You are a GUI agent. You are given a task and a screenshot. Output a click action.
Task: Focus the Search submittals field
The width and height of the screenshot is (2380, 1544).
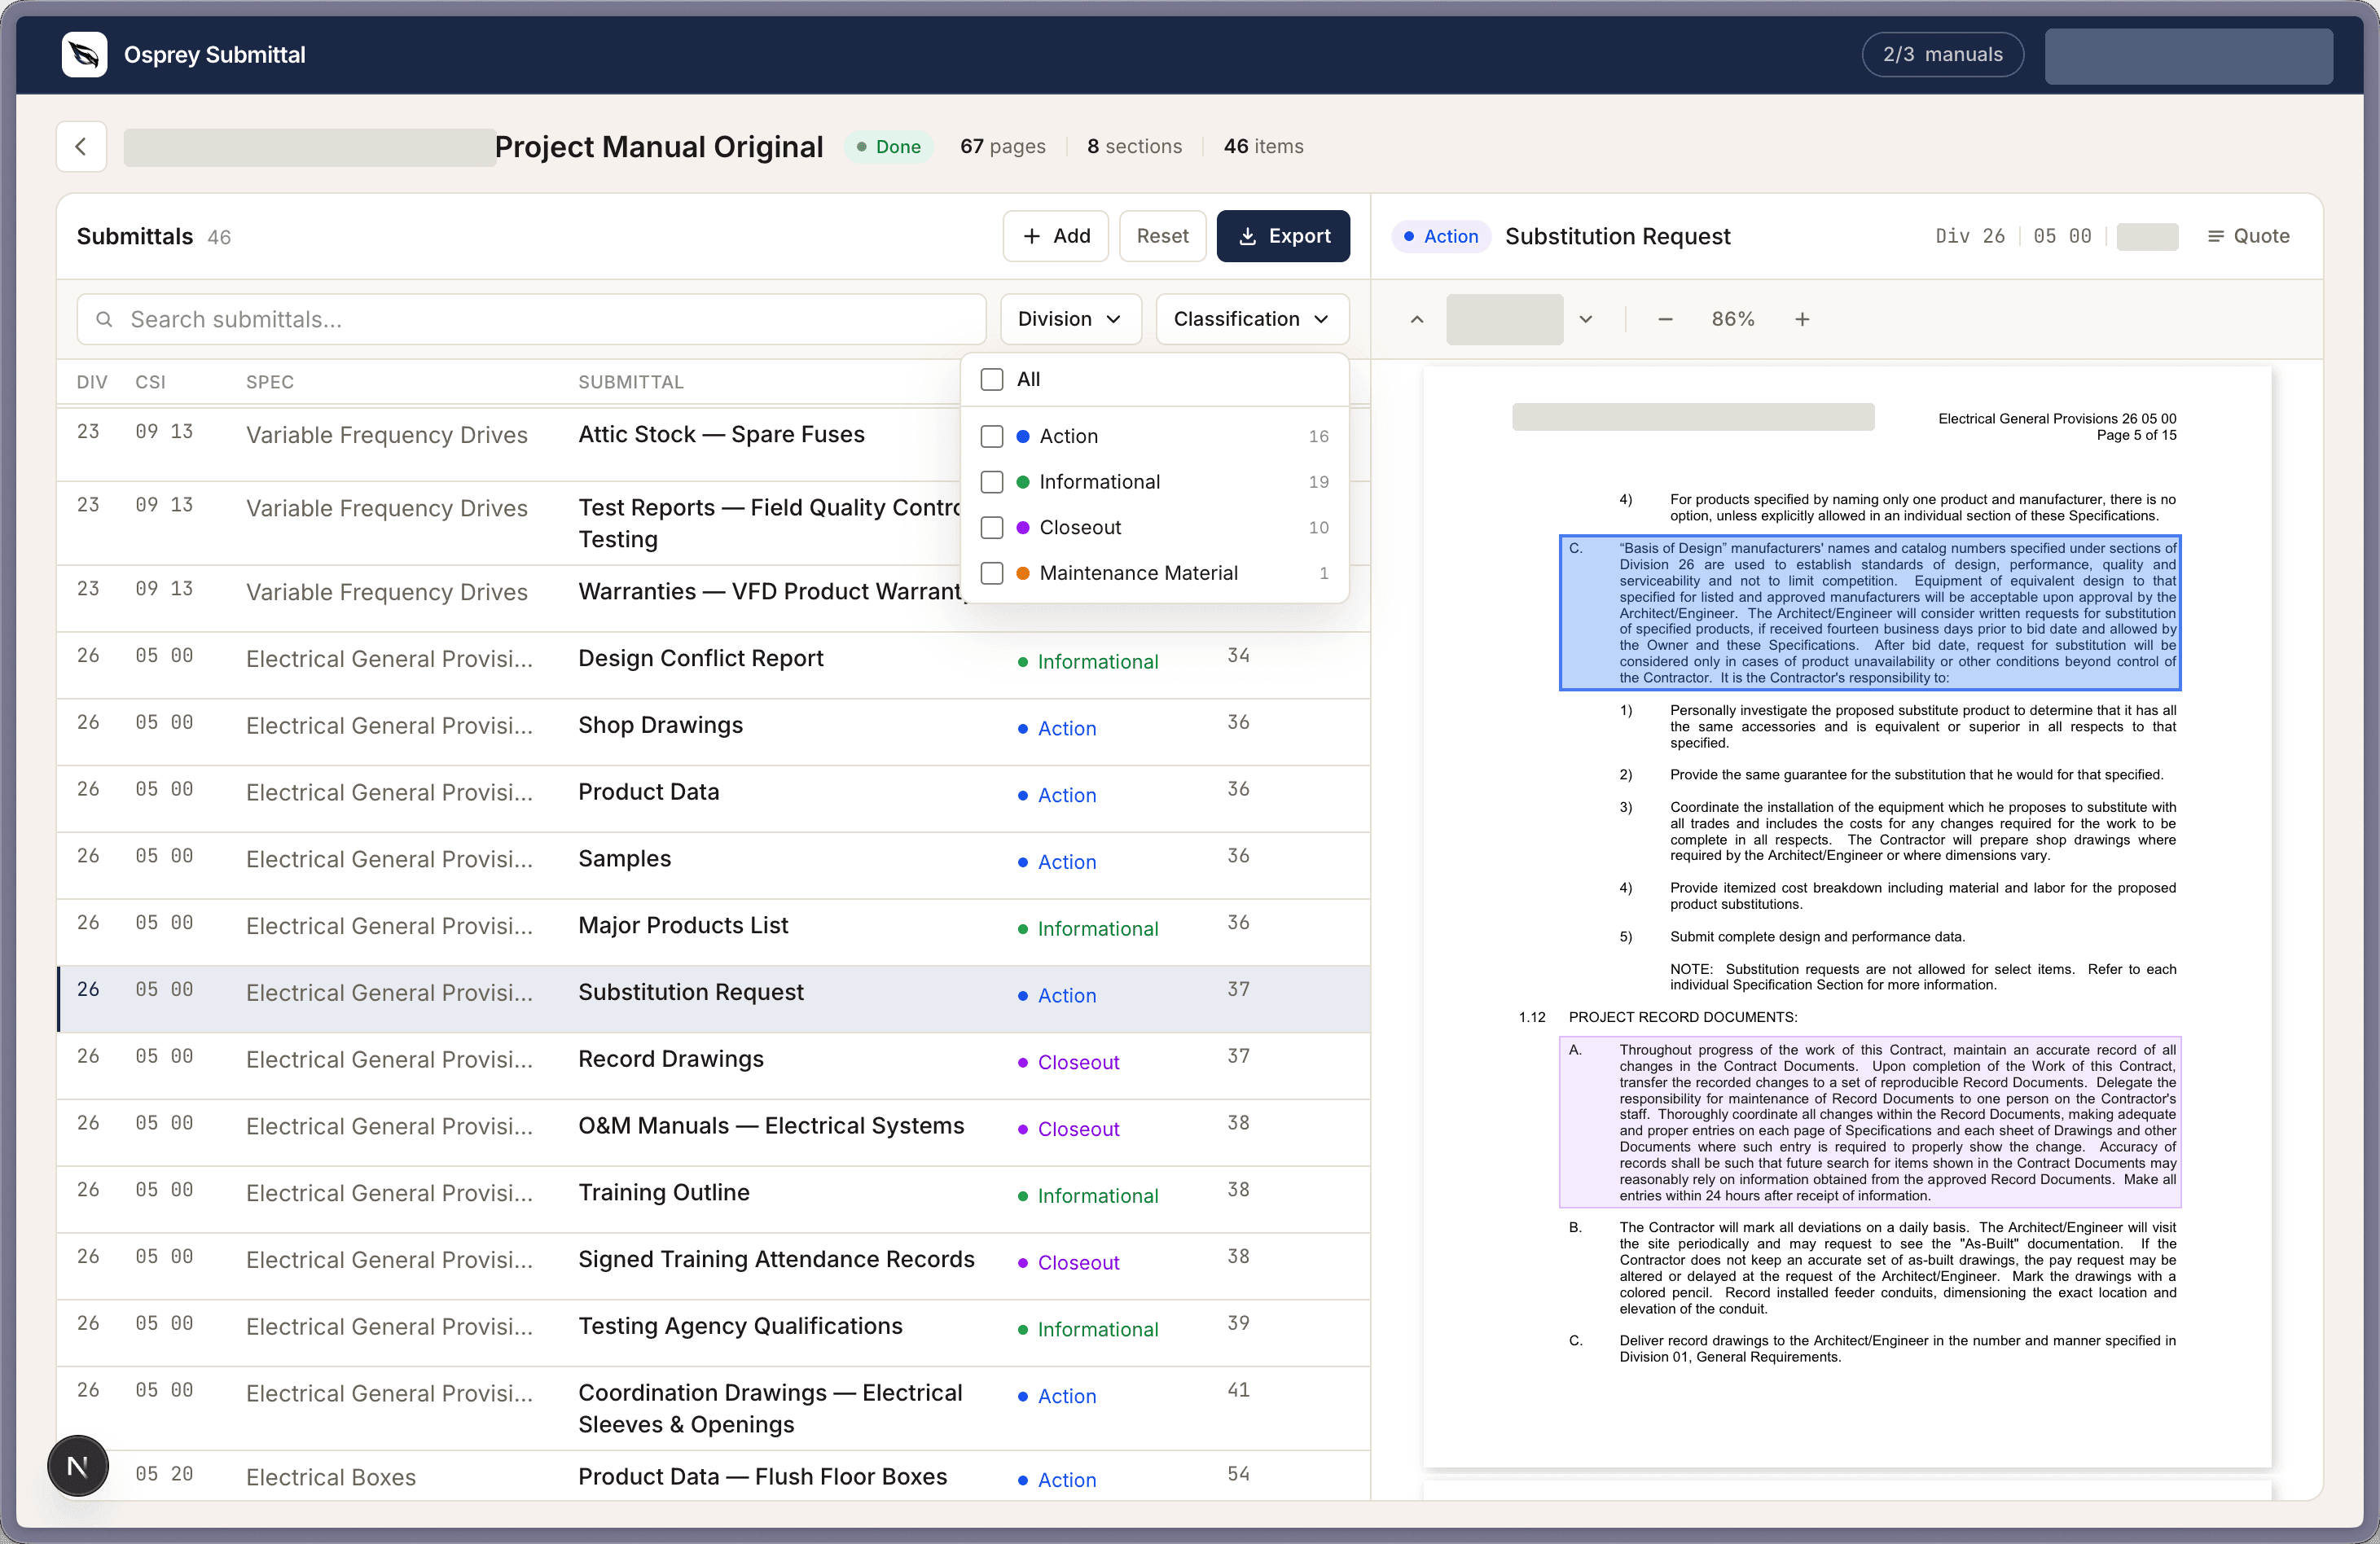coord(532,319)
